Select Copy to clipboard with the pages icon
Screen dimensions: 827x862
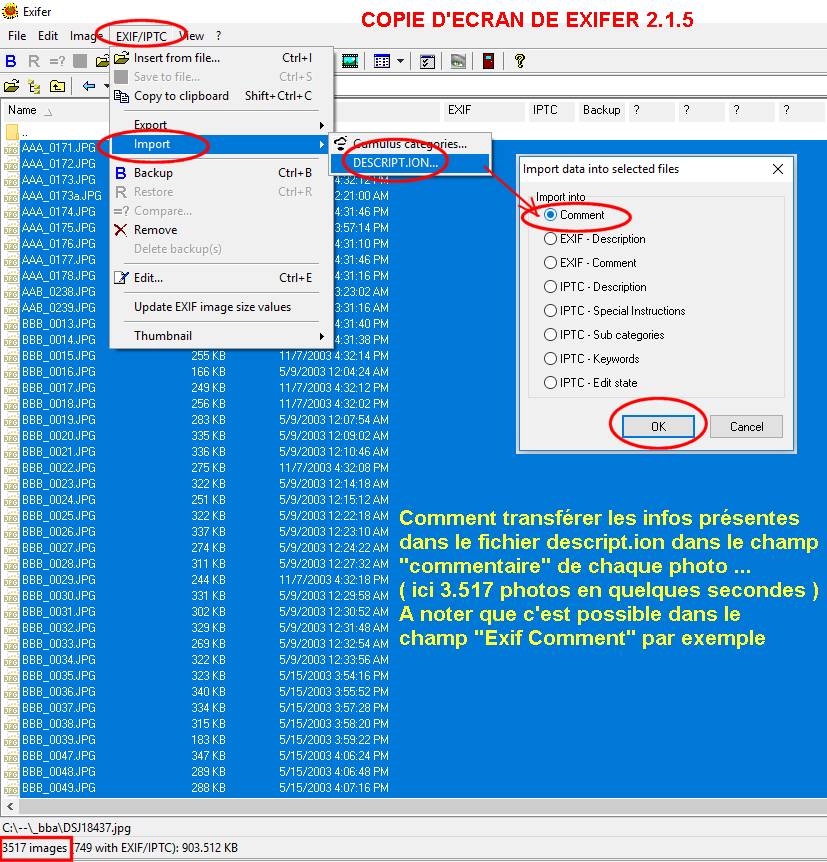pyautogui.click(x=181, y=96)
